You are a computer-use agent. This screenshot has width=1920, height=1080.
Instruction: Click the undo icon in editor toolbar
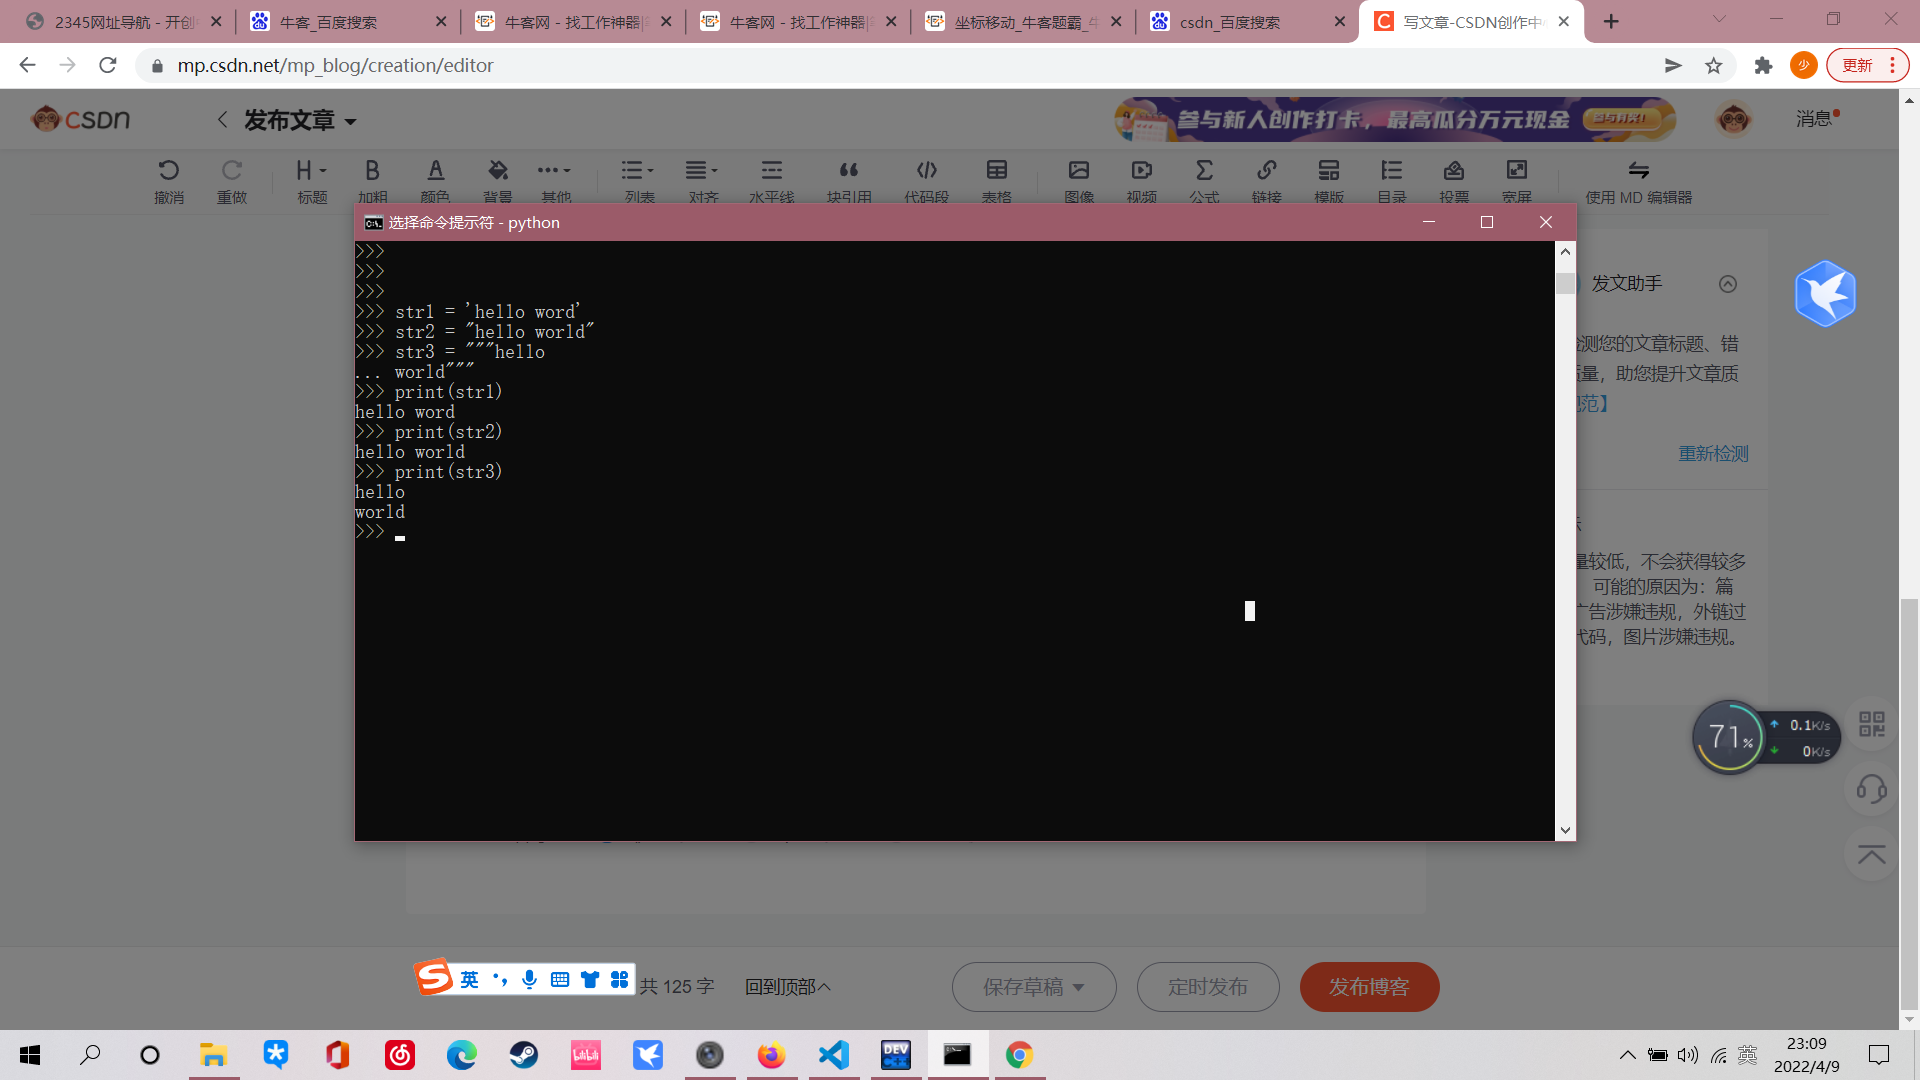tap(169, 171)
